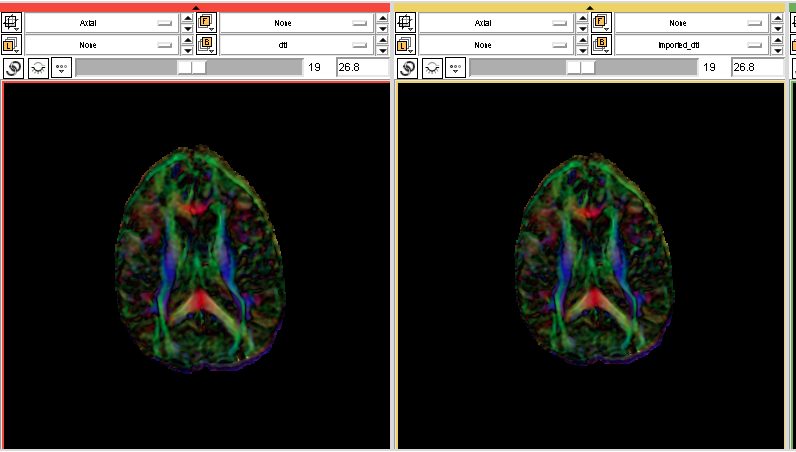796x452 pixels.
Task: Click the label layer icon in red viewer
Action: (13, 44)
